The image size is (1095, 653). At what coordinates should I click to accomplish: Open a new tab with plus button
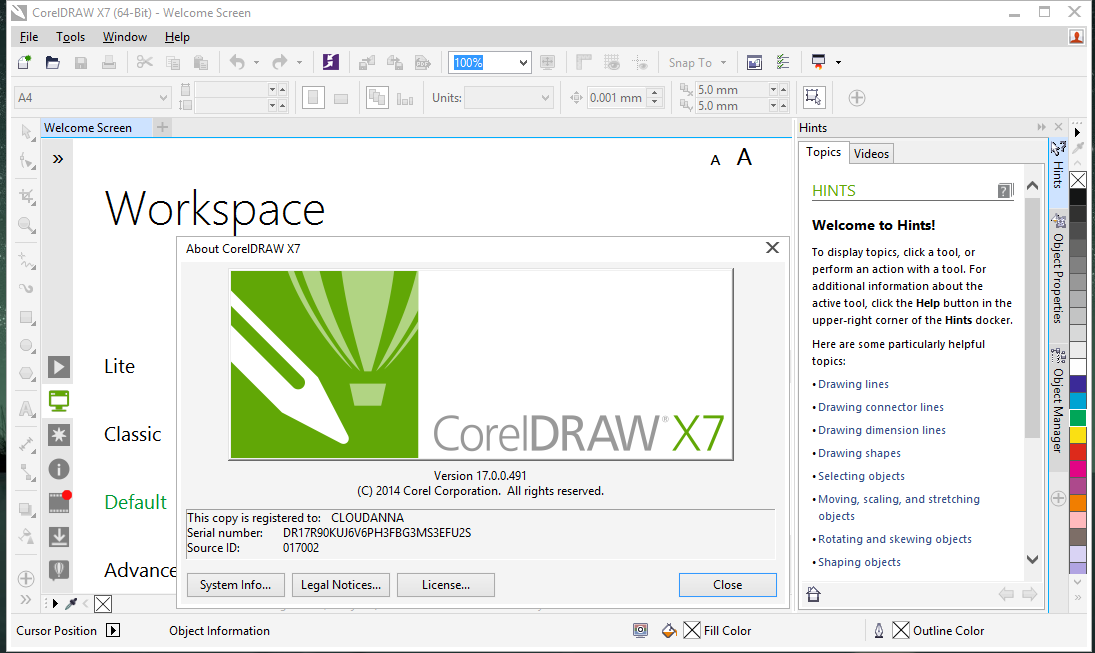(x=162, y=127)
